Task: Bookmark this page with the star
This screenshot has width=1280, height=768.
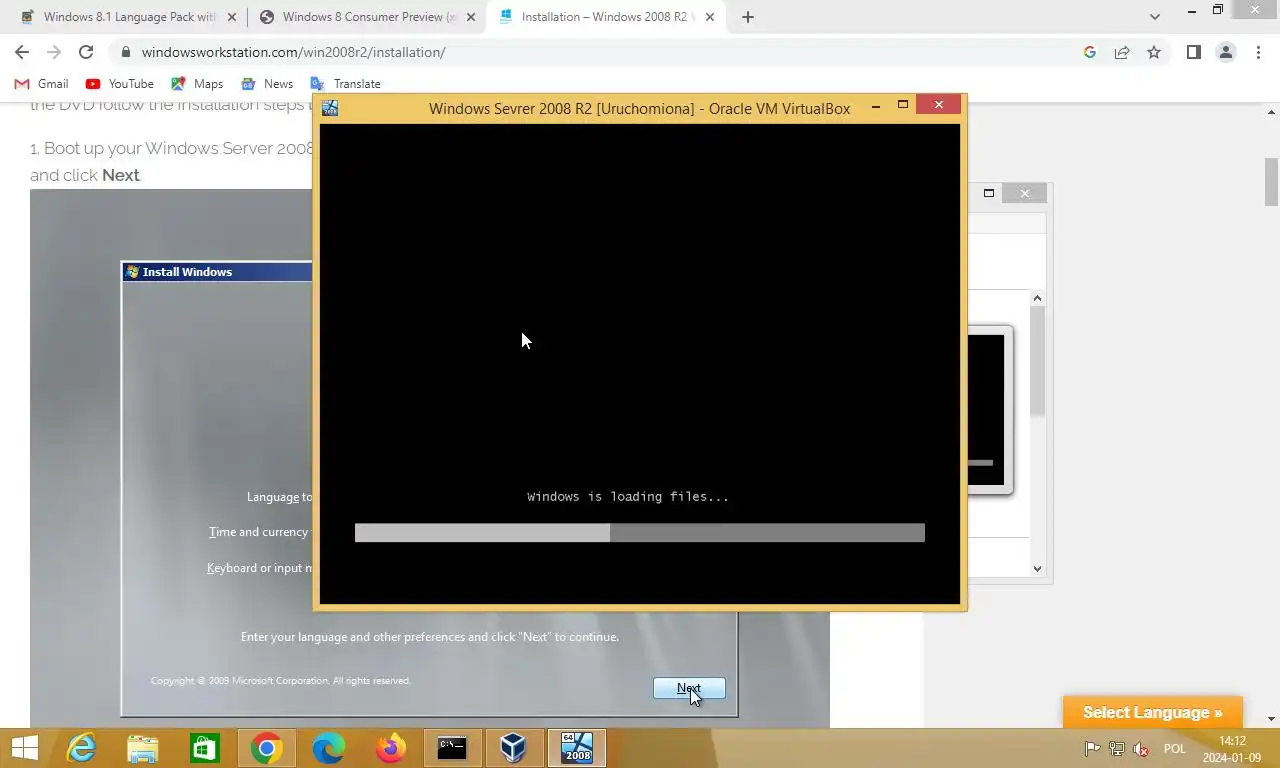Action: [x=1154, y=52]
